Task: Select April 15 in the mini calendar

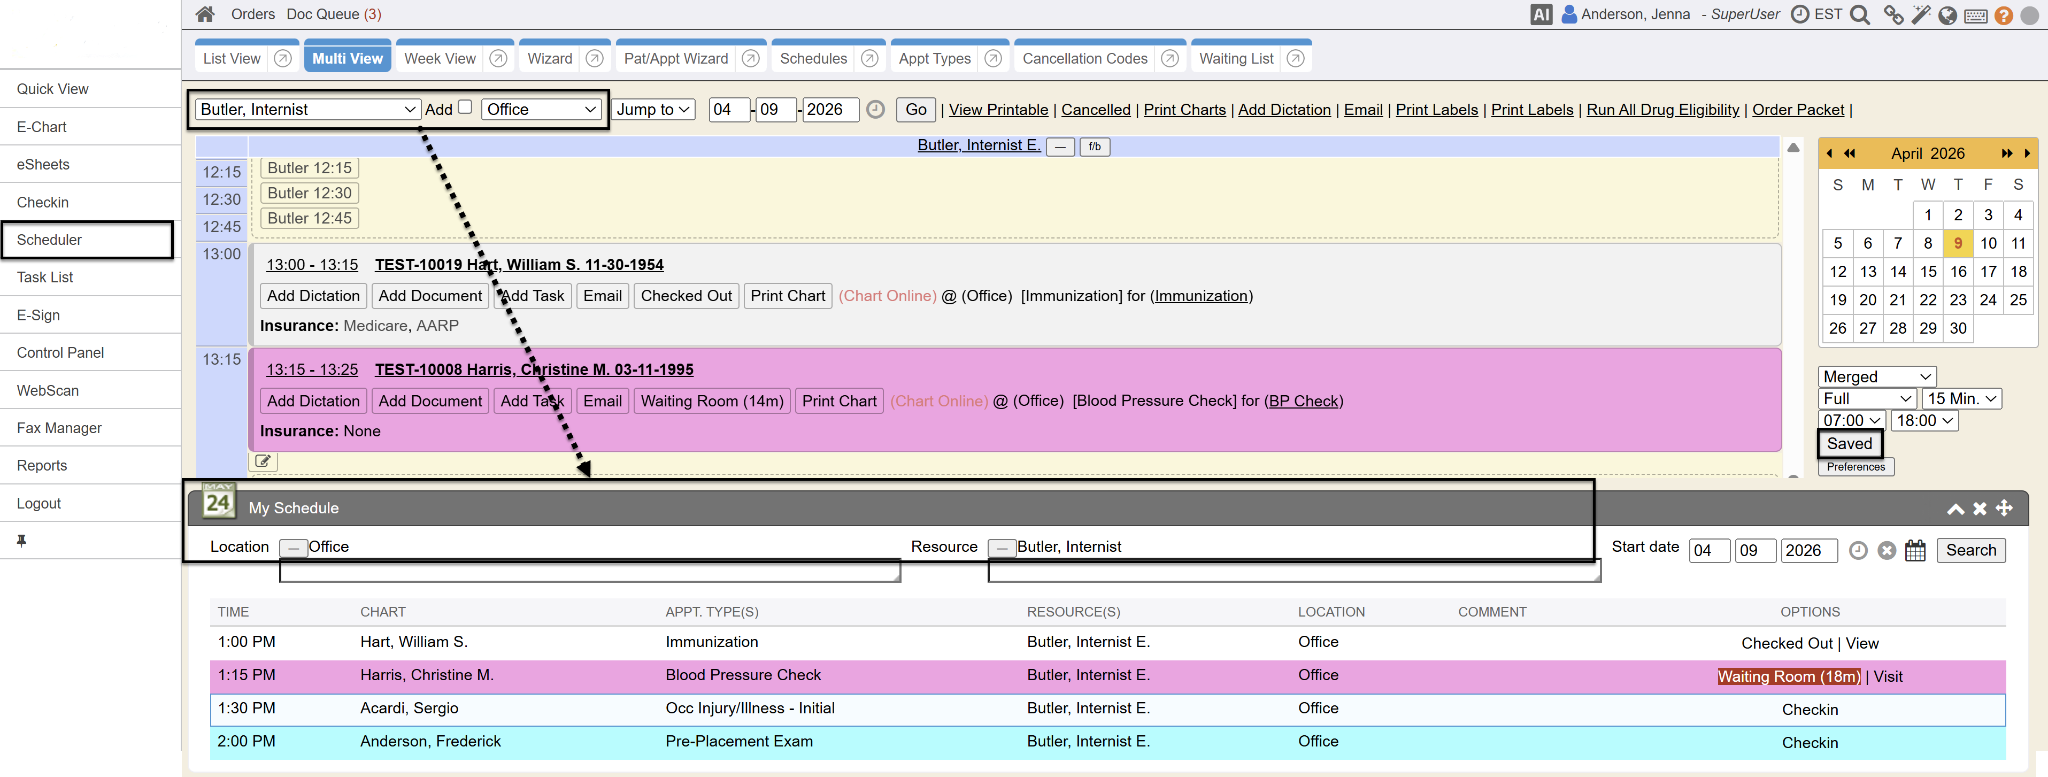Action: tap(1928, 271)
